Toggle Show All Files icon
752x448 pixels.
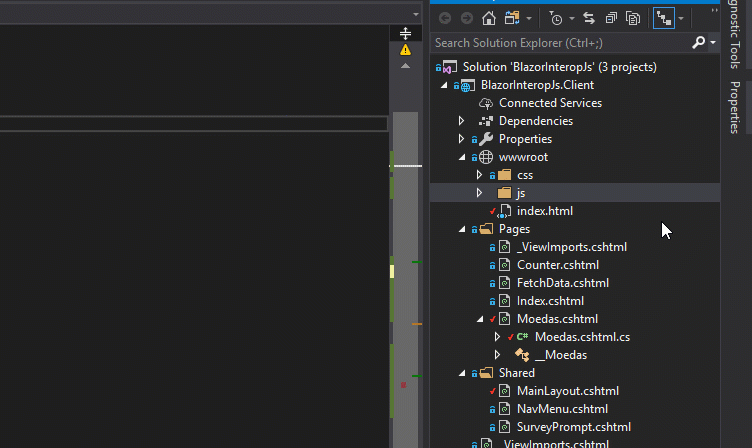pyautogui.click(x=633, y=19)
